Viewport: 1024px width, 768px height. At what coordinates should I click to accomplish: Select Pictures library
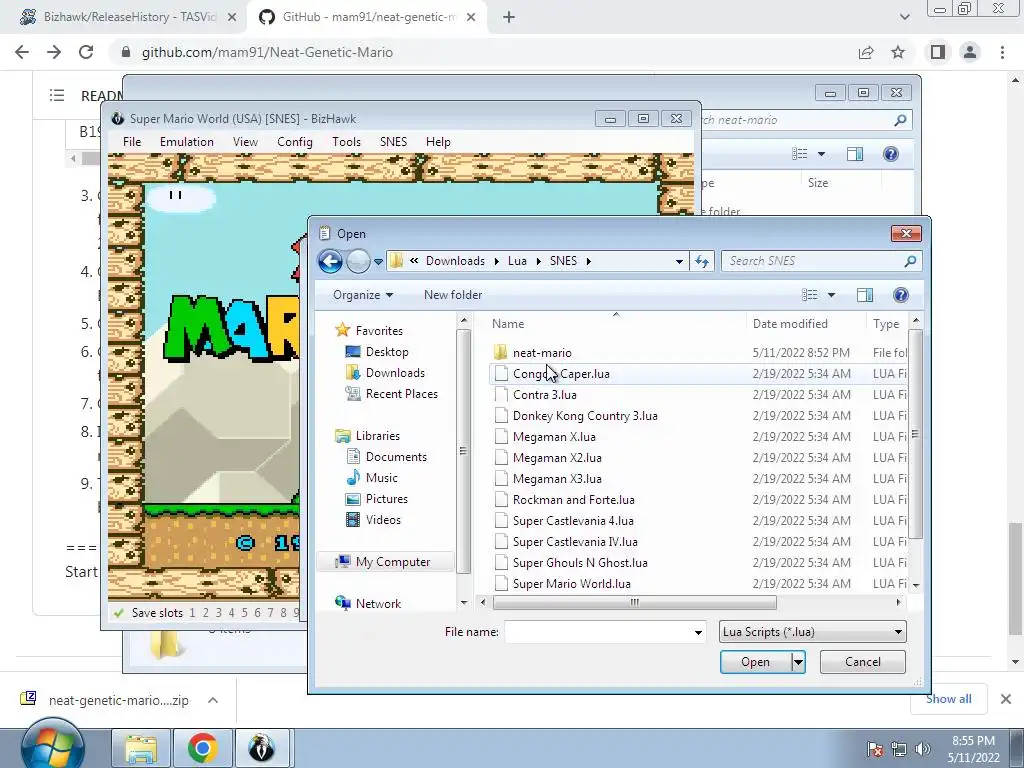(387, 498)
